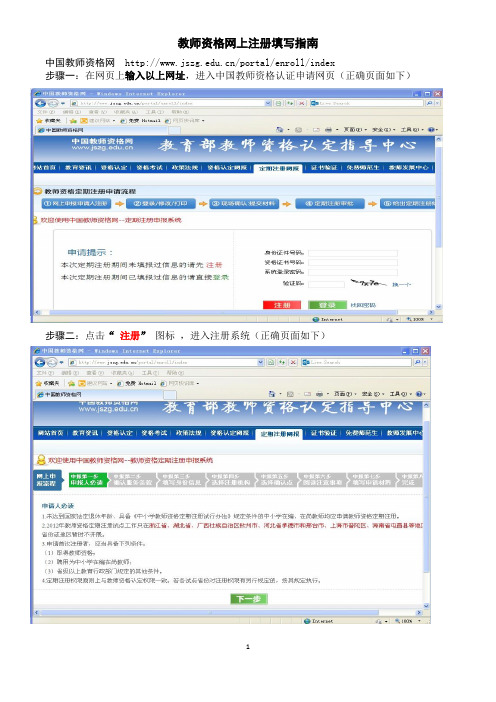Click the red 注册 button on login form

(x=282, y=305)
